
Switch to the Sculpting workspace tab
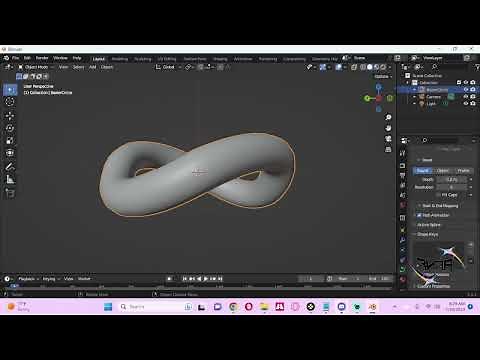coord(143,59)
